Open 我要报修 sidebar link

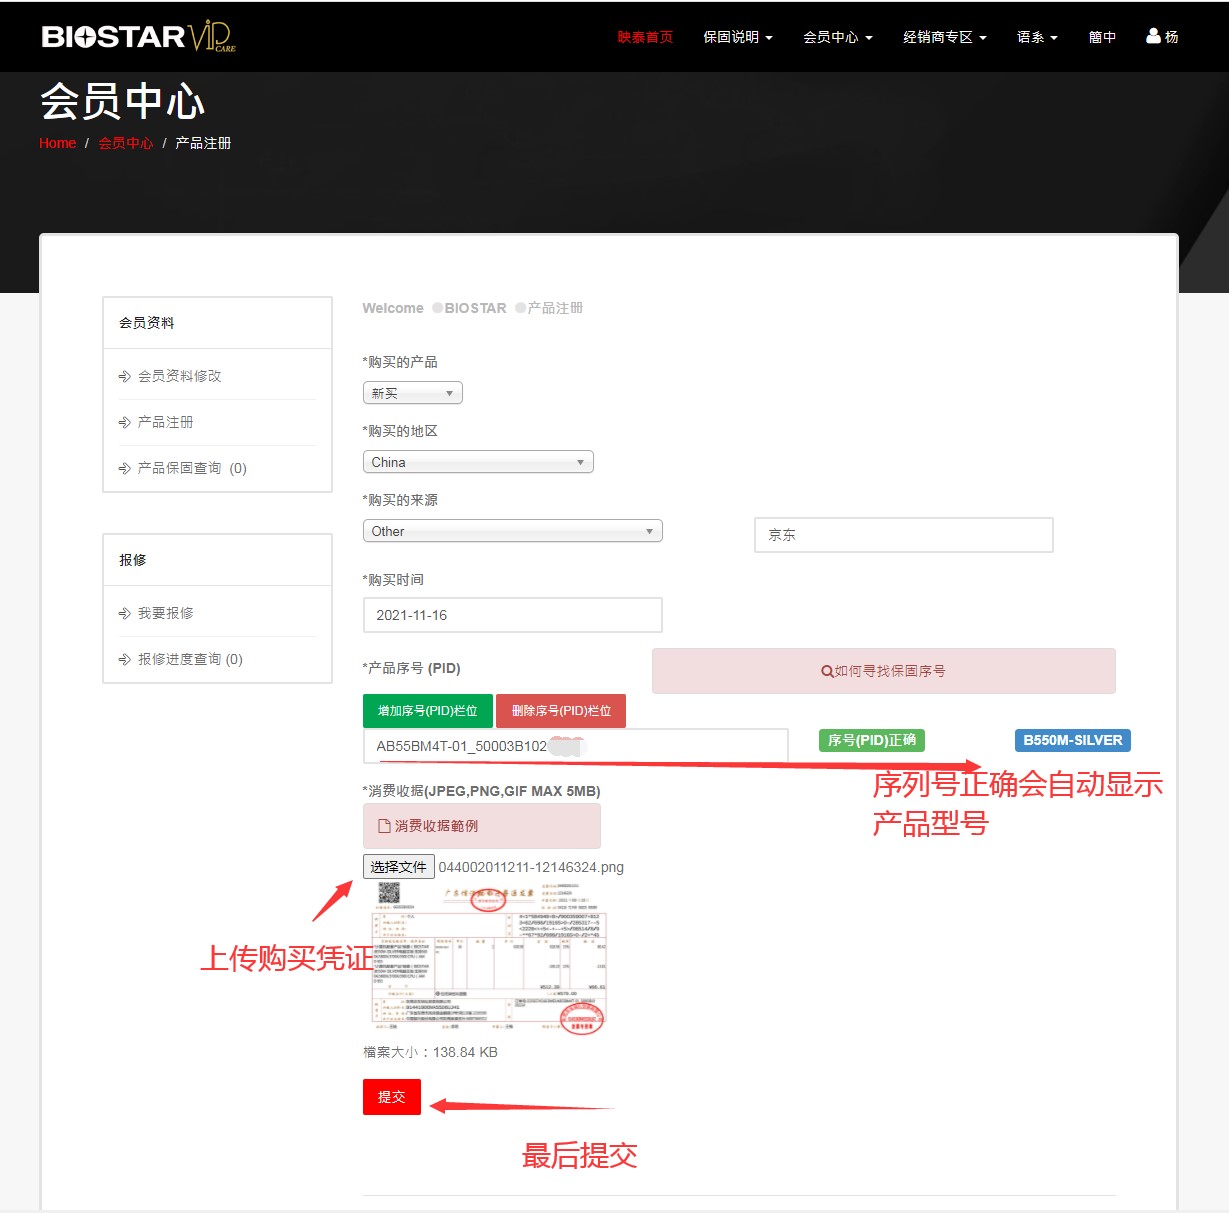pos(166,613)
